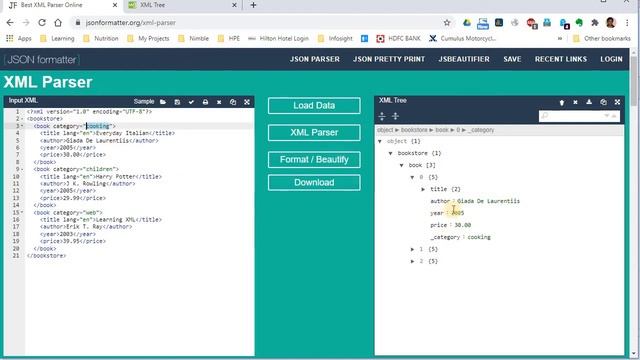Copy XML Tree with the copy icon

(603, 102)
